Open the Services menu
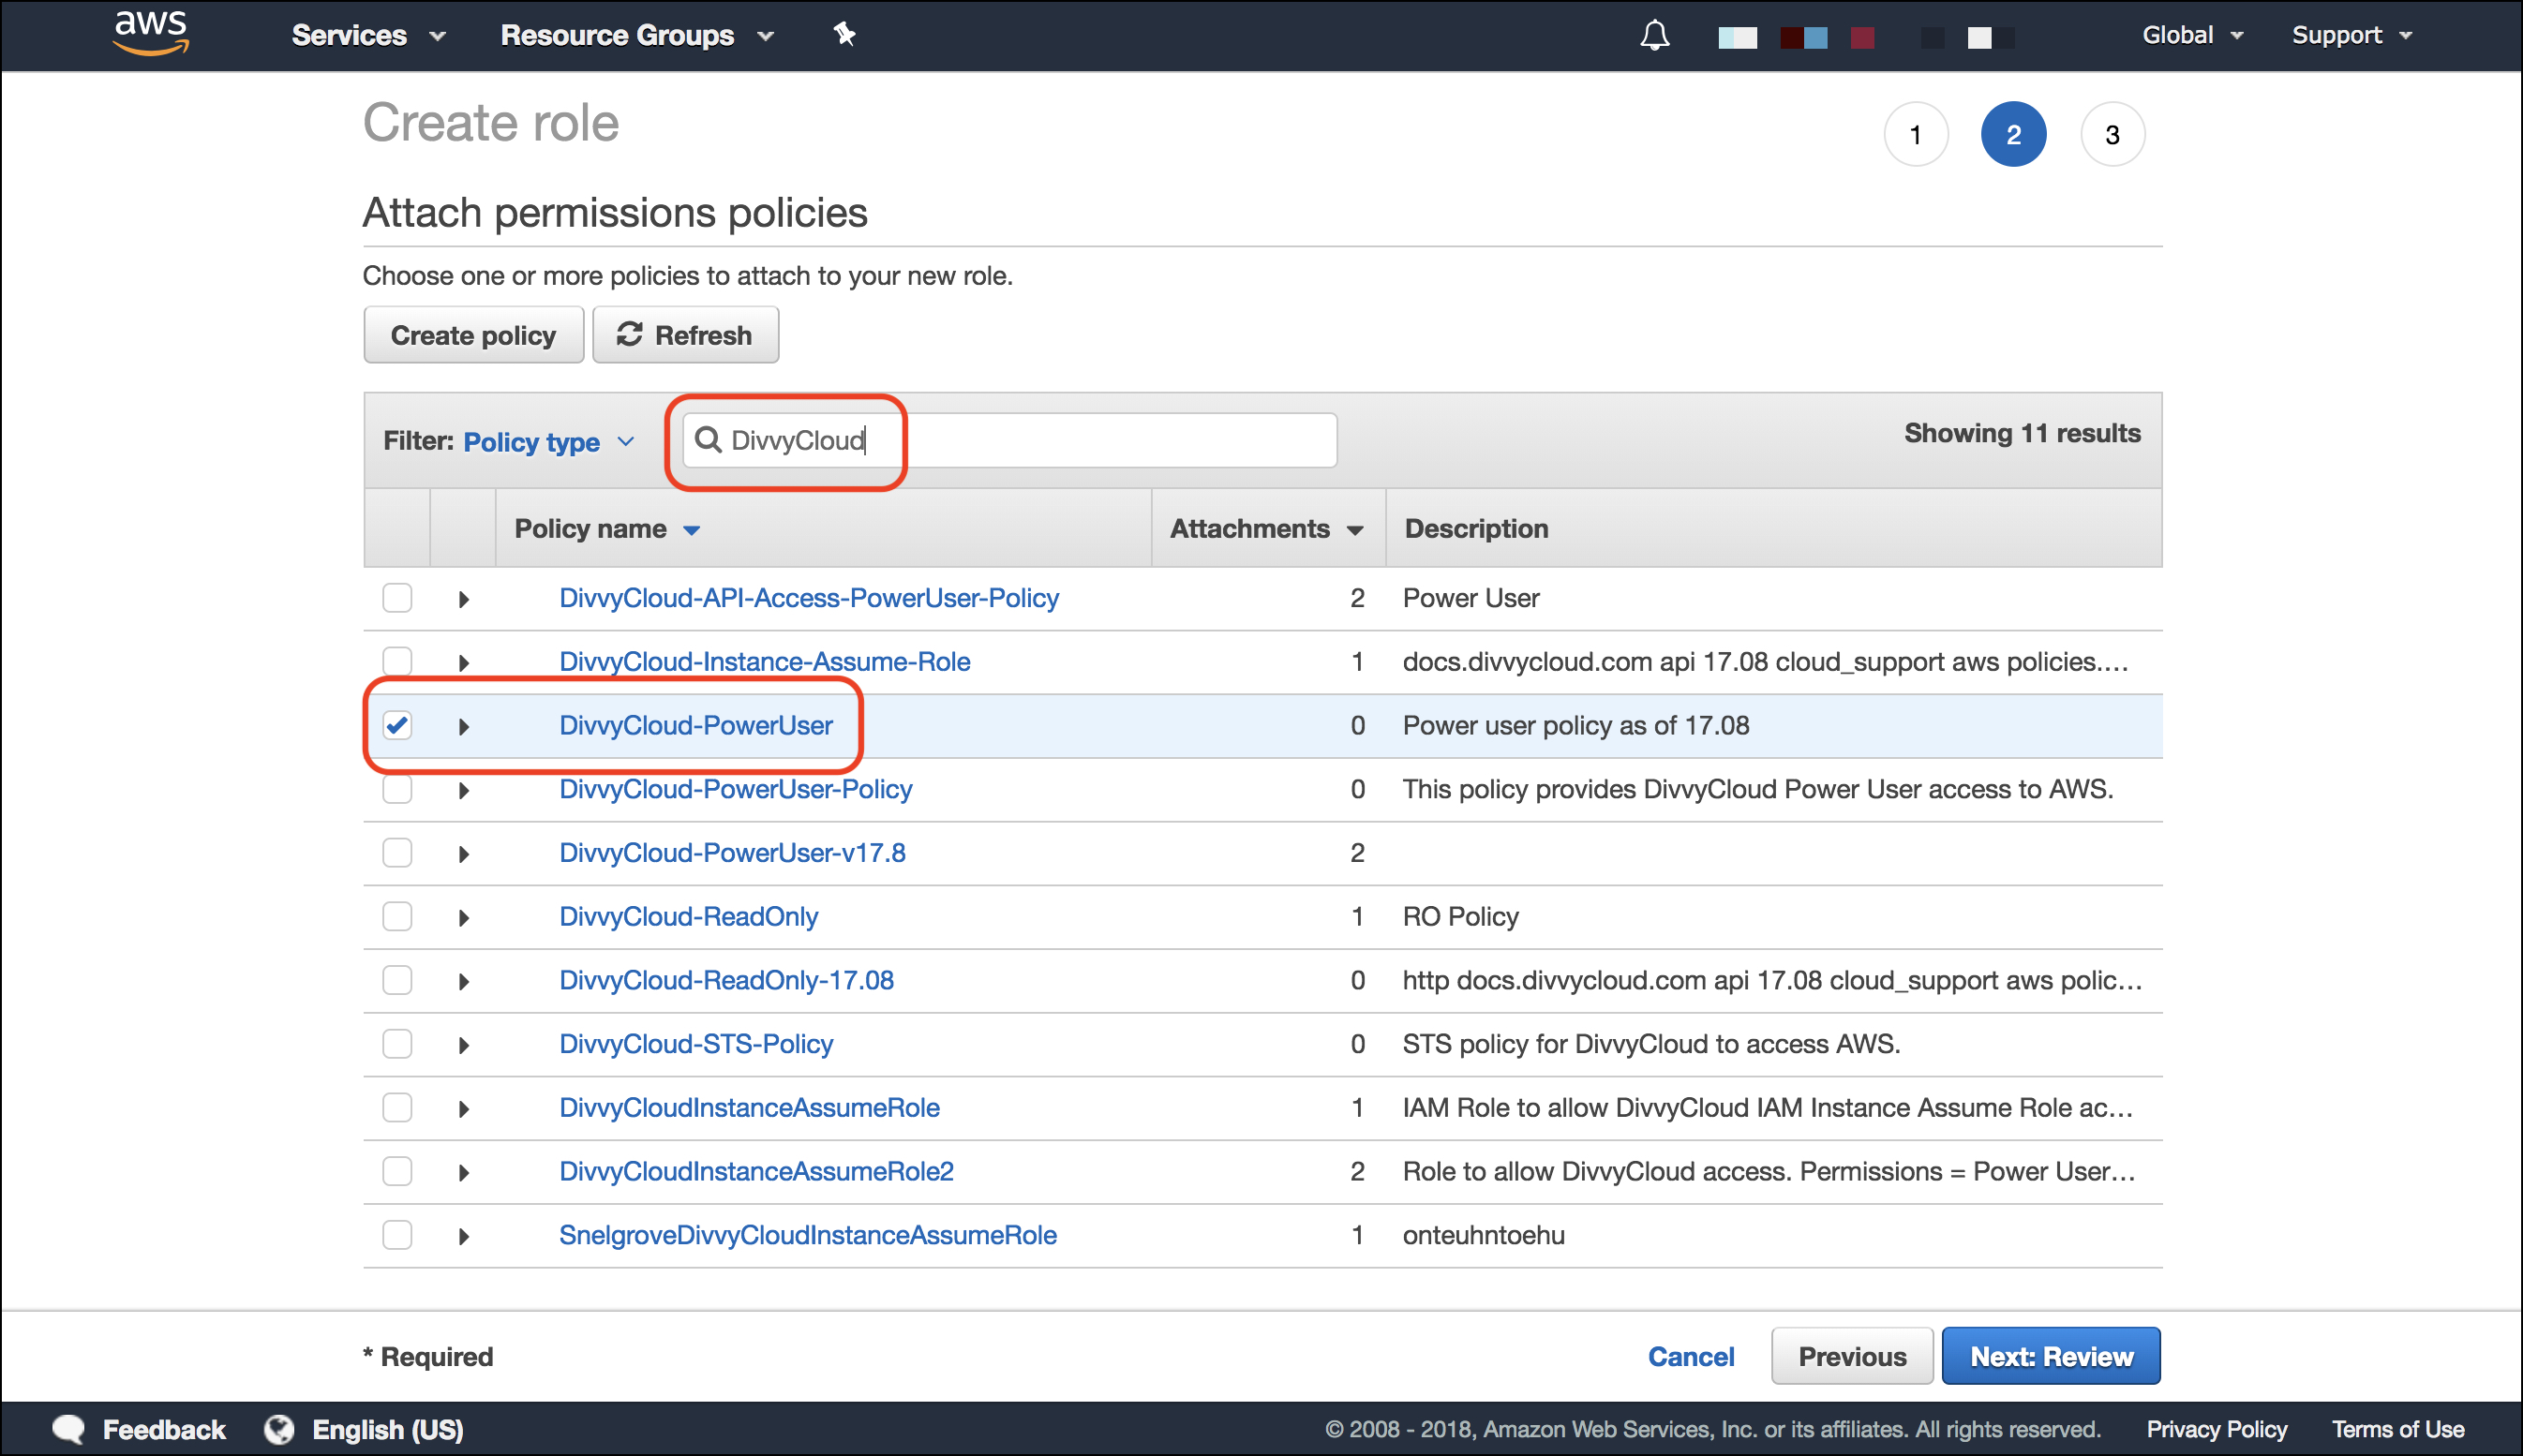 [368, 35]
